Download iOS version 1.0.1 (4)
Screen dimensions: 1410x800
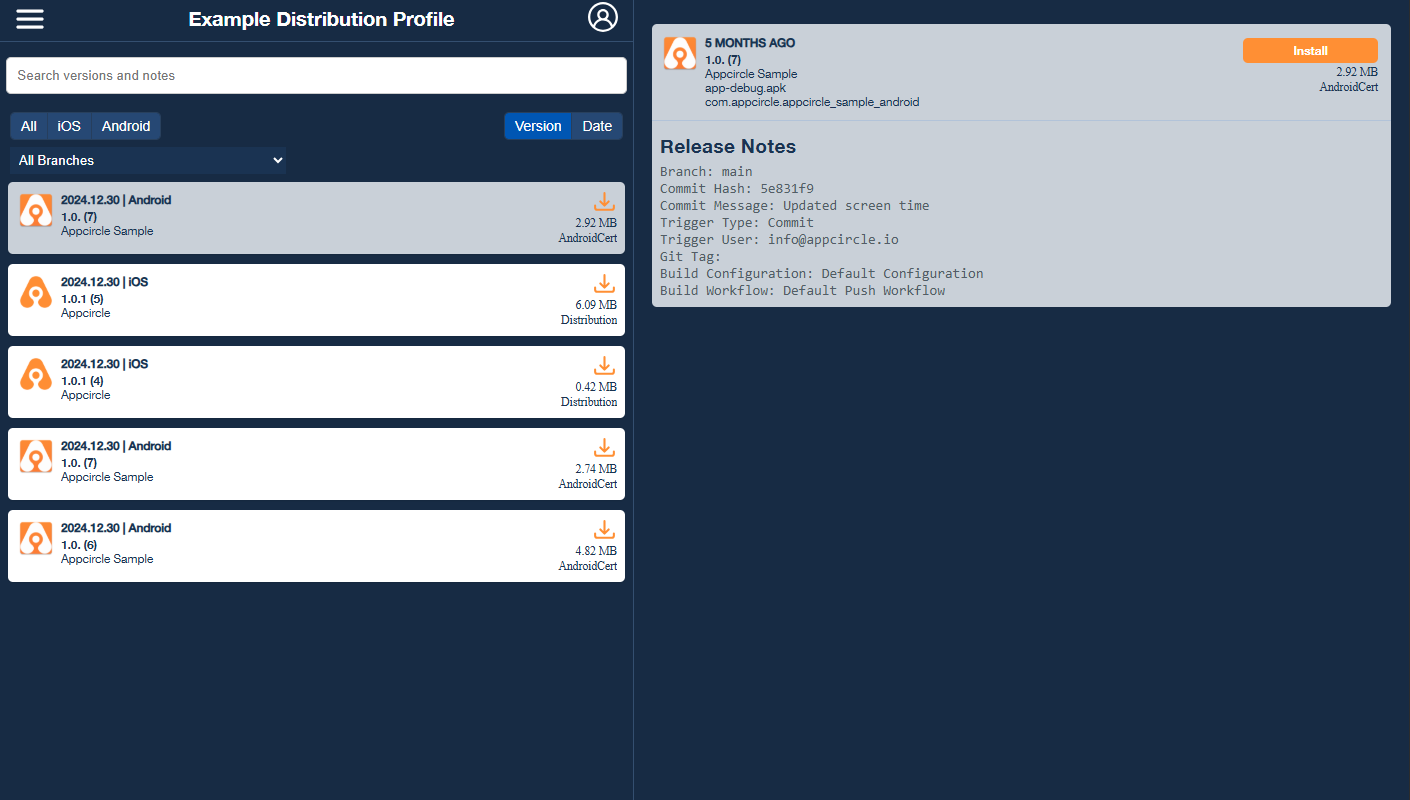tap(604, 365)
